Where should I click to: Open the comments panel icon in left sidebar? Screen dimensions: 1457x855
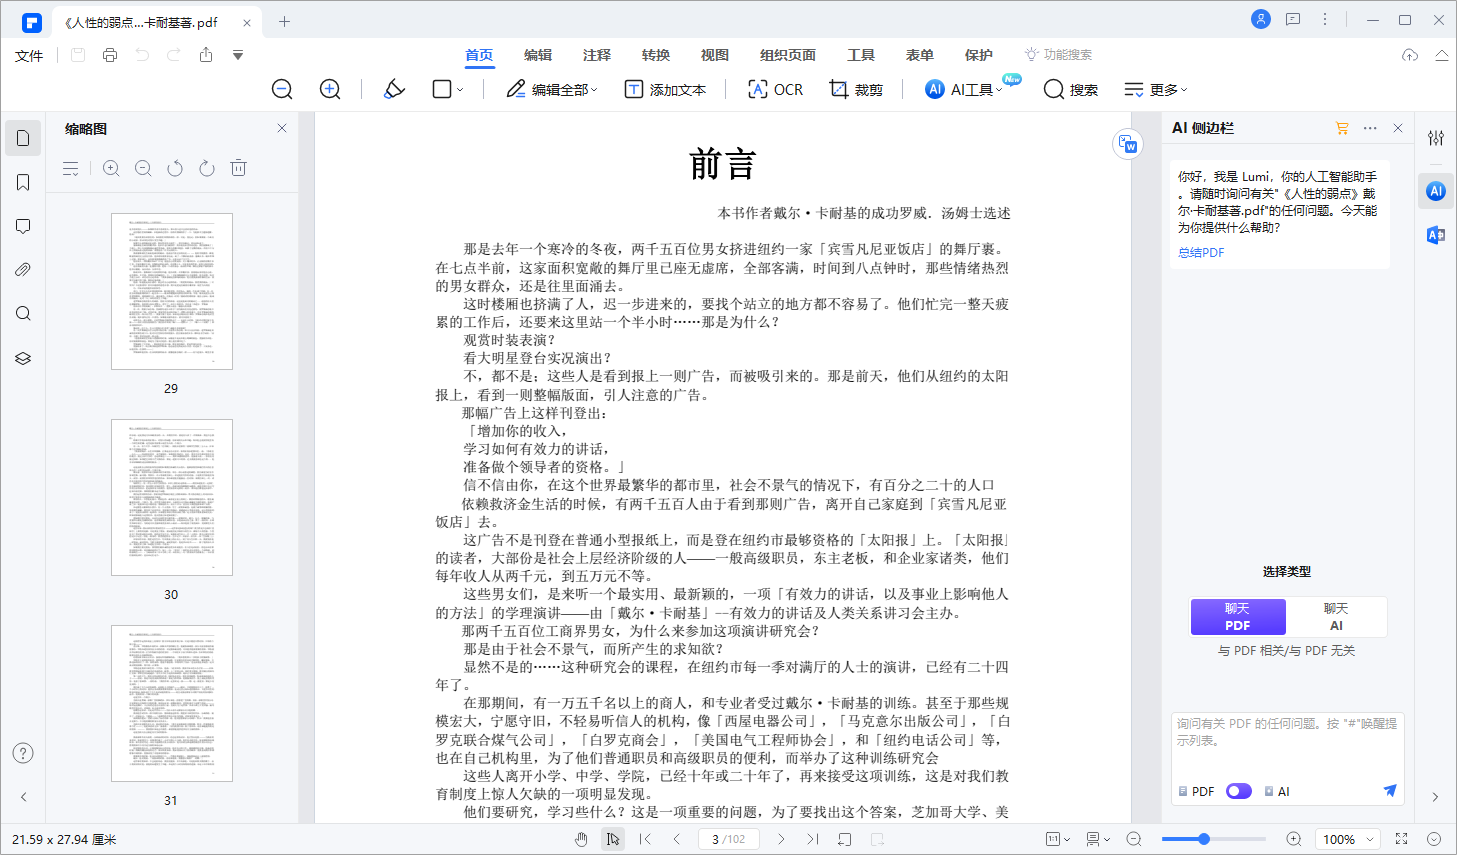pyautogui.click(x=23, y=226)
